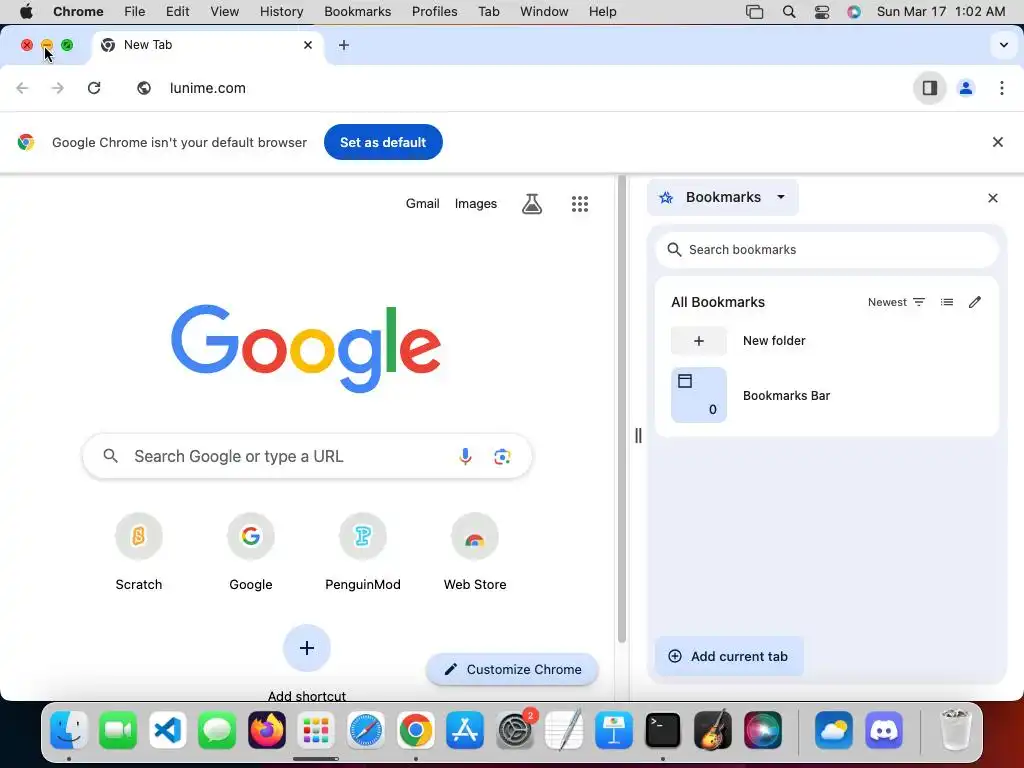
Task: Open Control Center in menu bar
Action: point(822,12)
